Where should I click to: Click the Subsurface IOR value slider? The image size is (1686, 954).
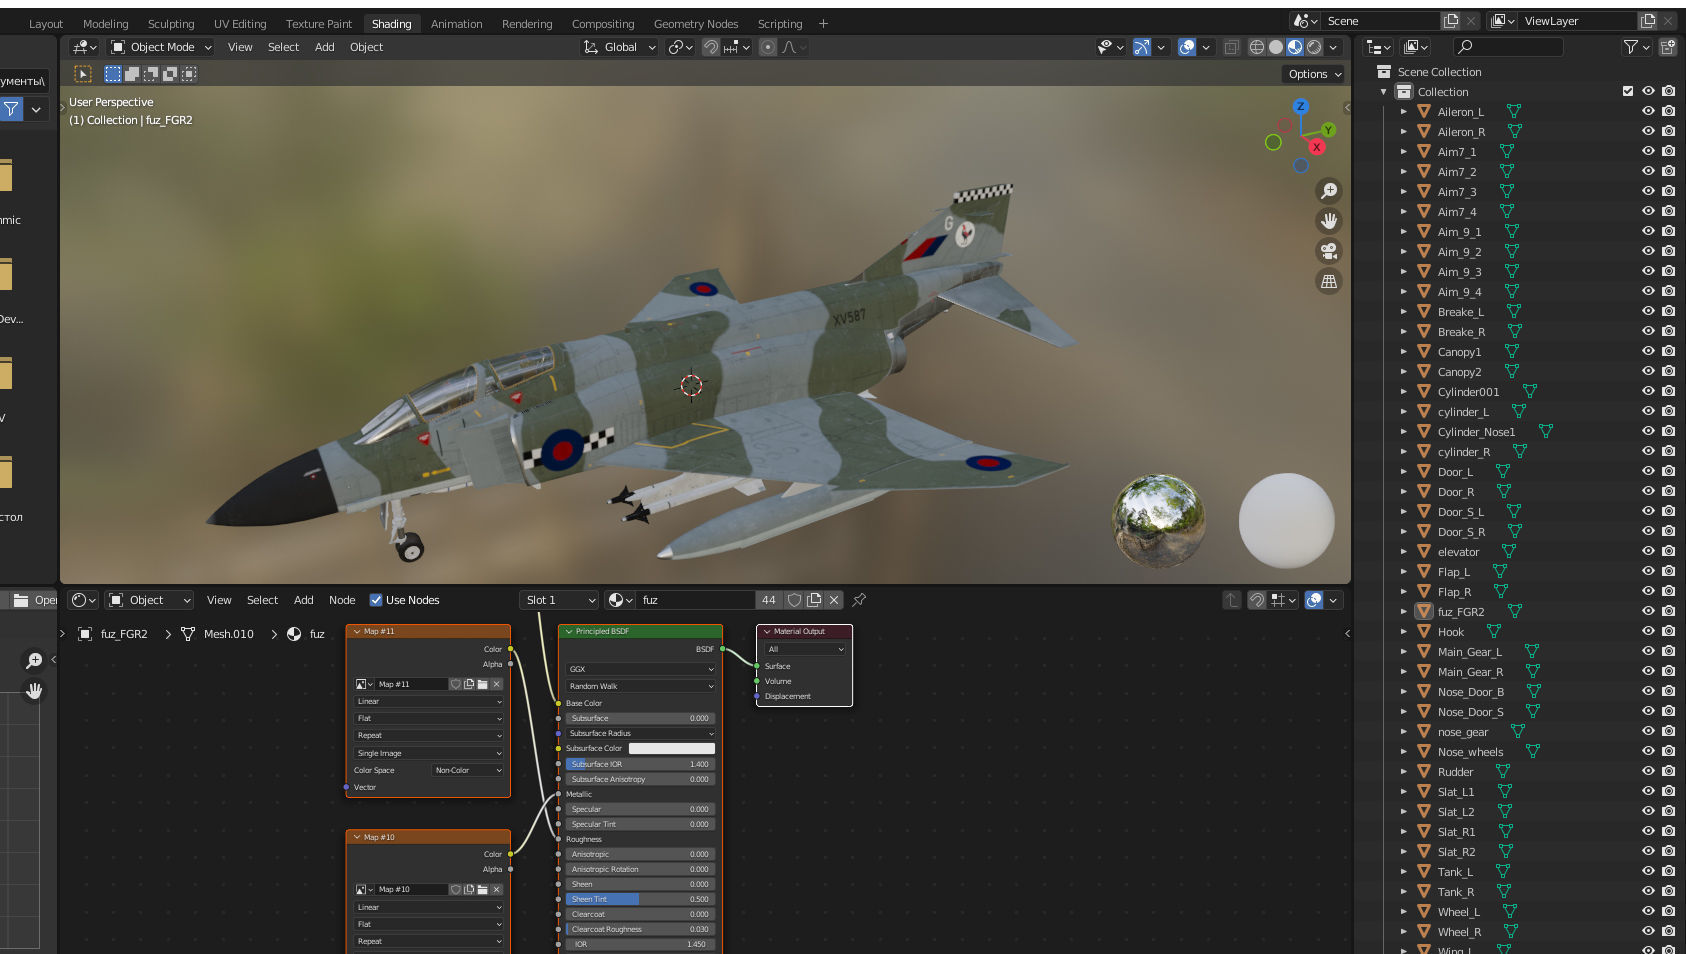click(640, 764)
